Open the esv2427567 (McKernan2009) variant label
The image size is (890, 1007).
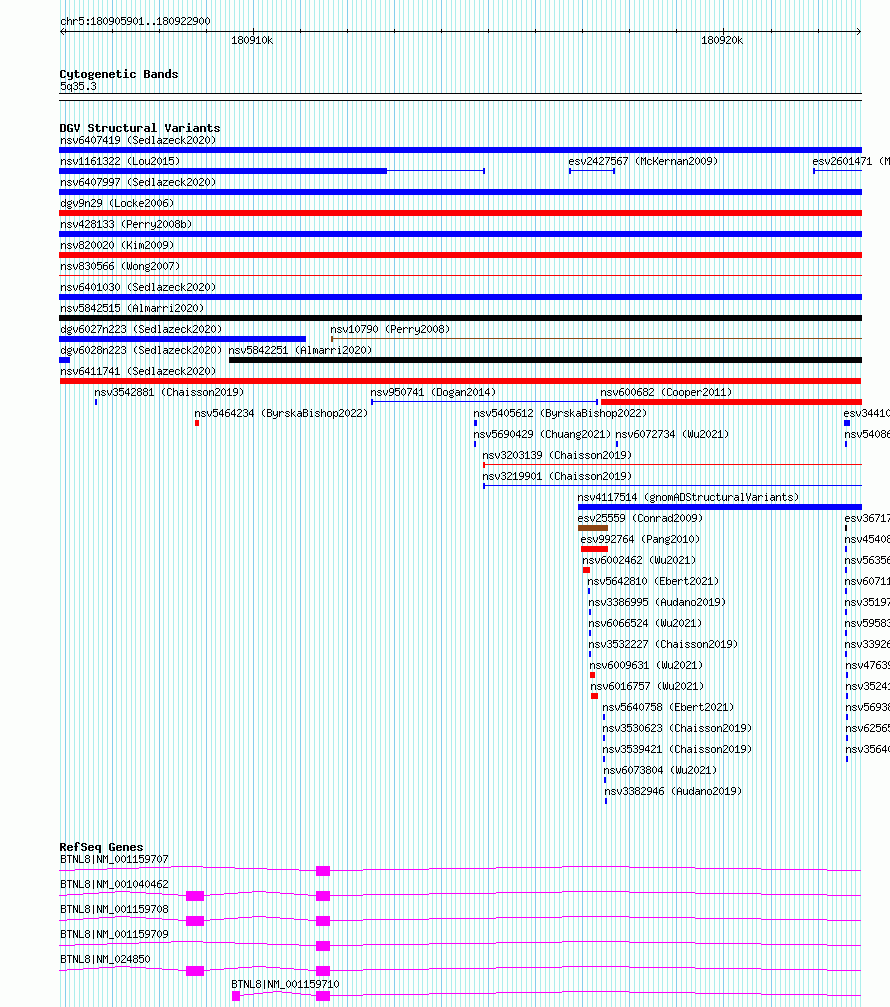tap(643, 161)
